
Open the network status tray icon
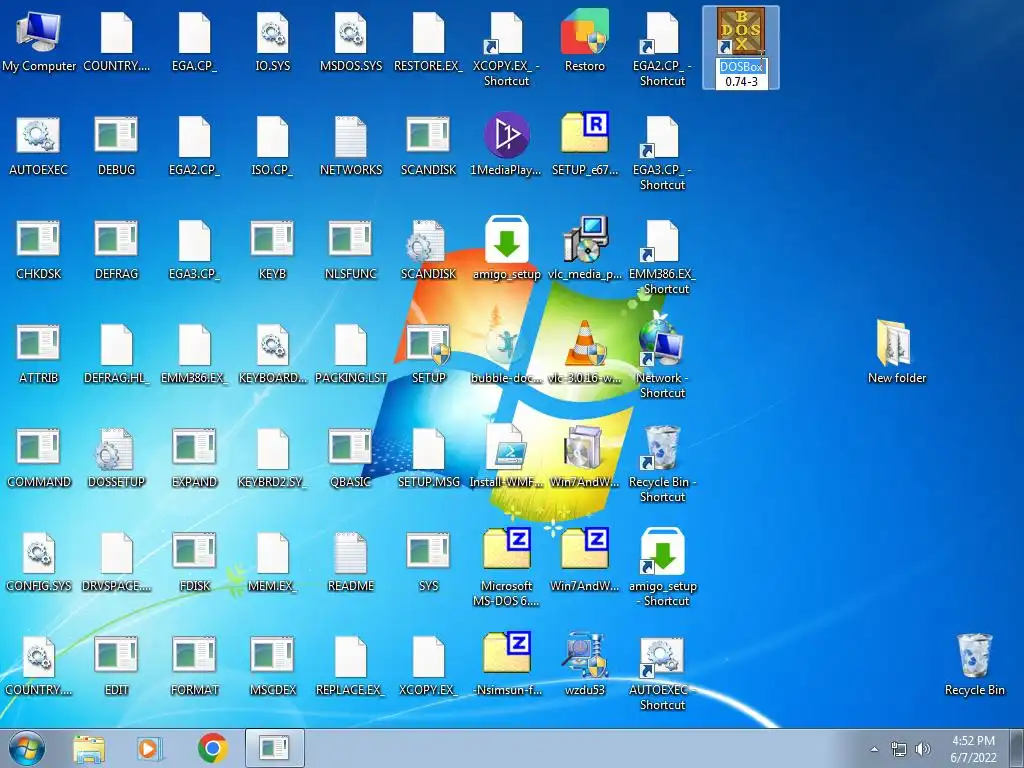coord(899,749)
